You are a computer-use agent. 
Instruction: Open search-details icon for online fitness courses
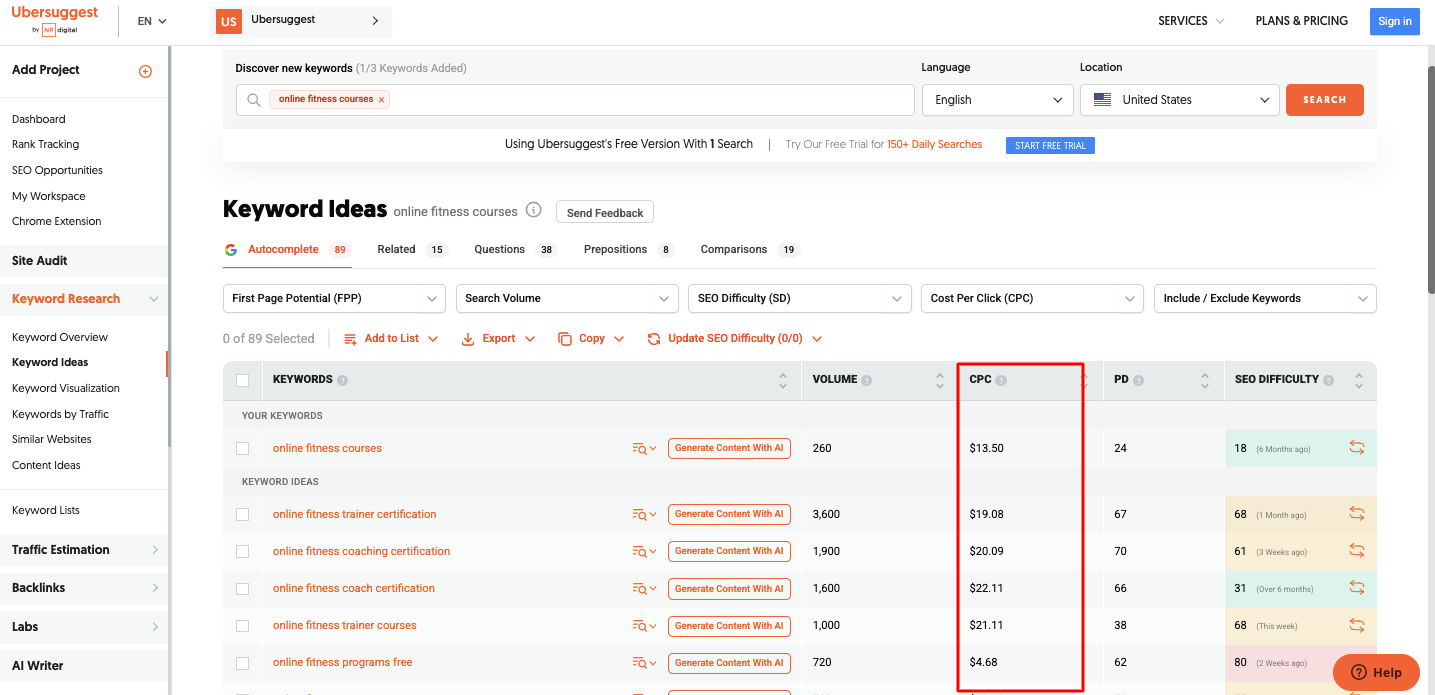click(x=644, y=449)
